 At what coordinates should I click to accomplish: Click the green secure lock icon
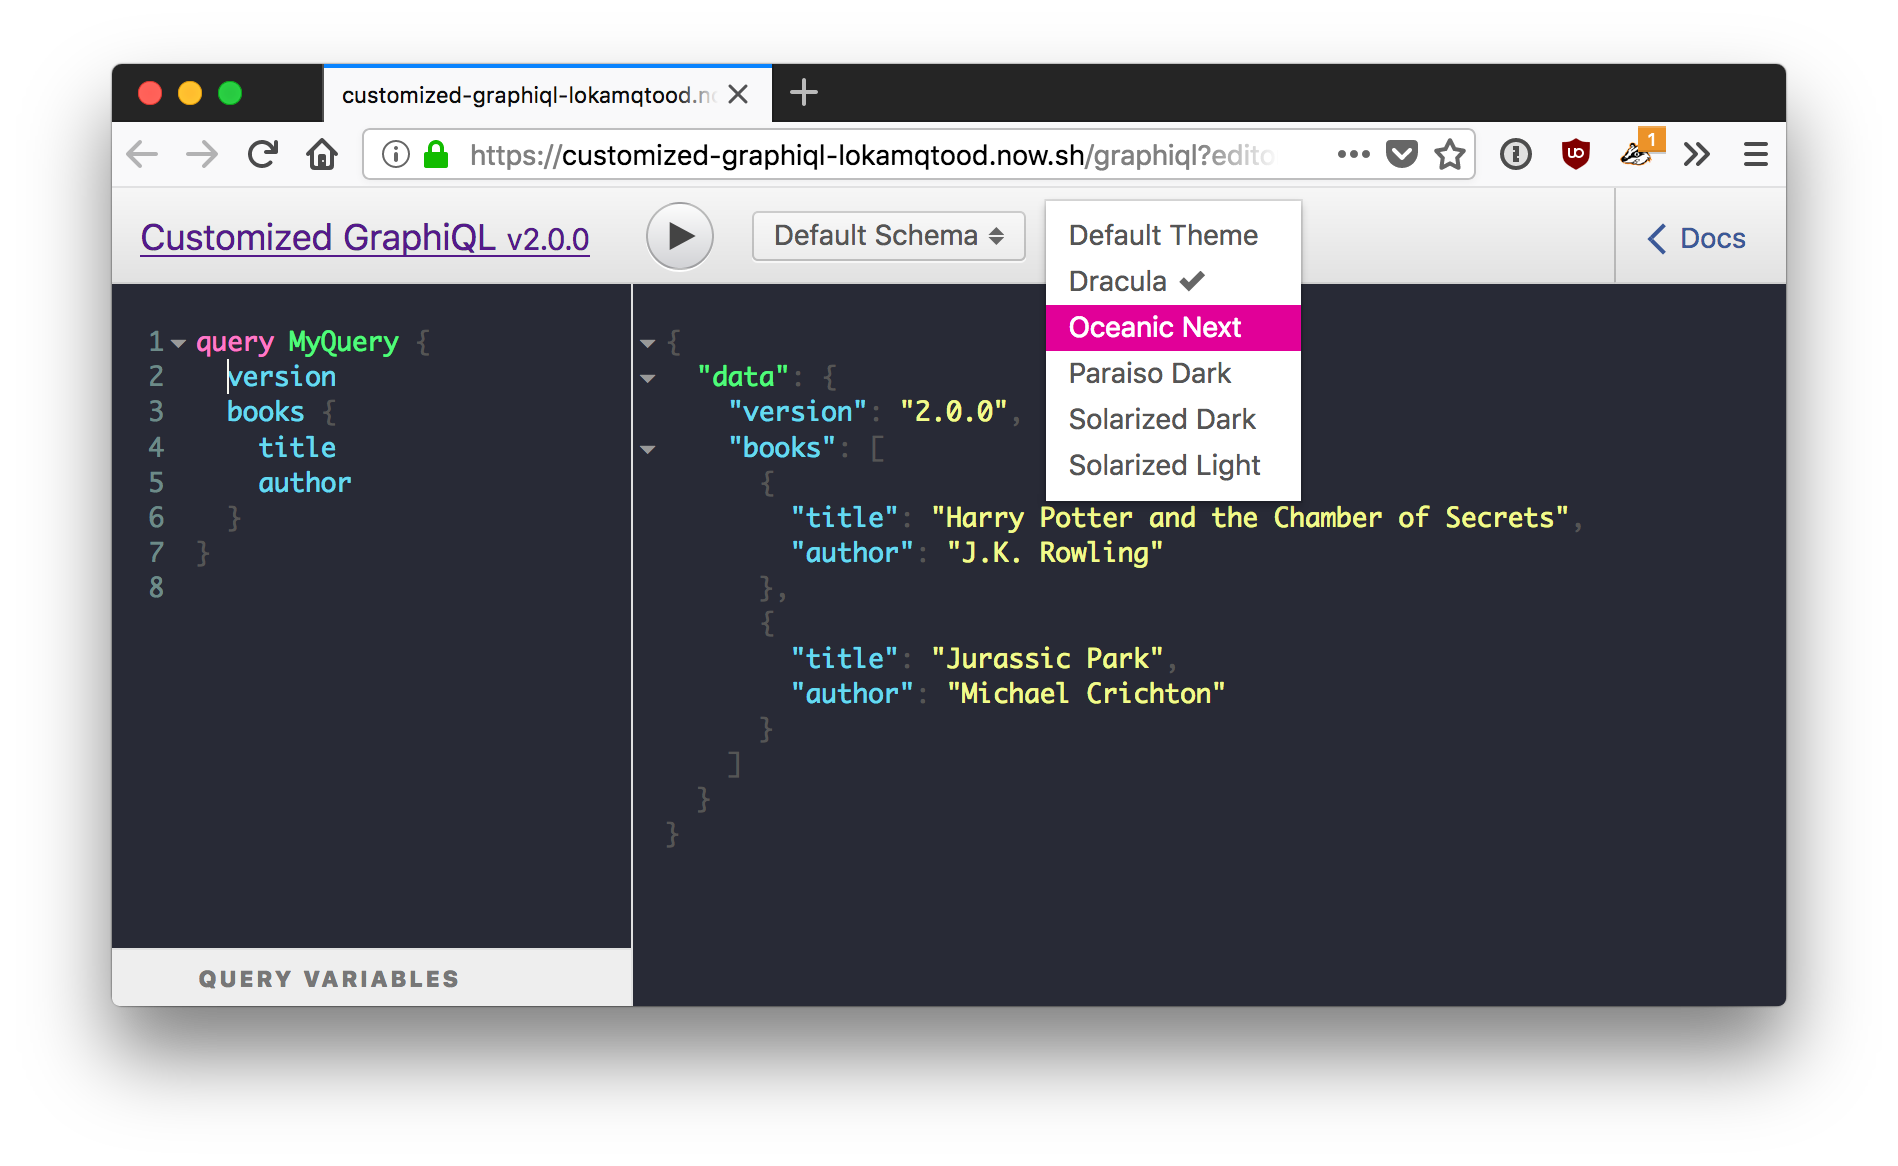[436, 154]
